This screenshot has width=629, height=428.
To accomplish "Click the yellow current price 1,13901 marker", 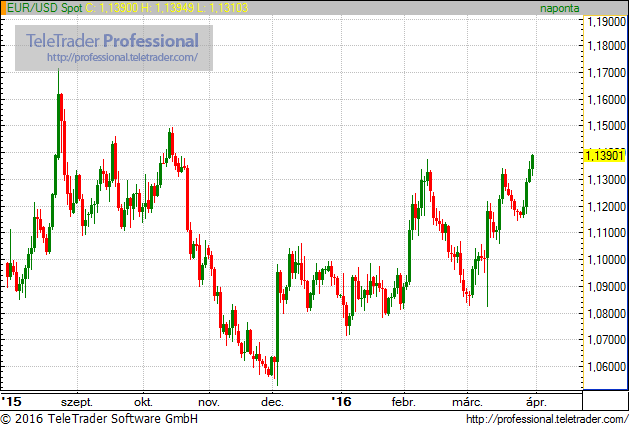I will click(605, 156).
